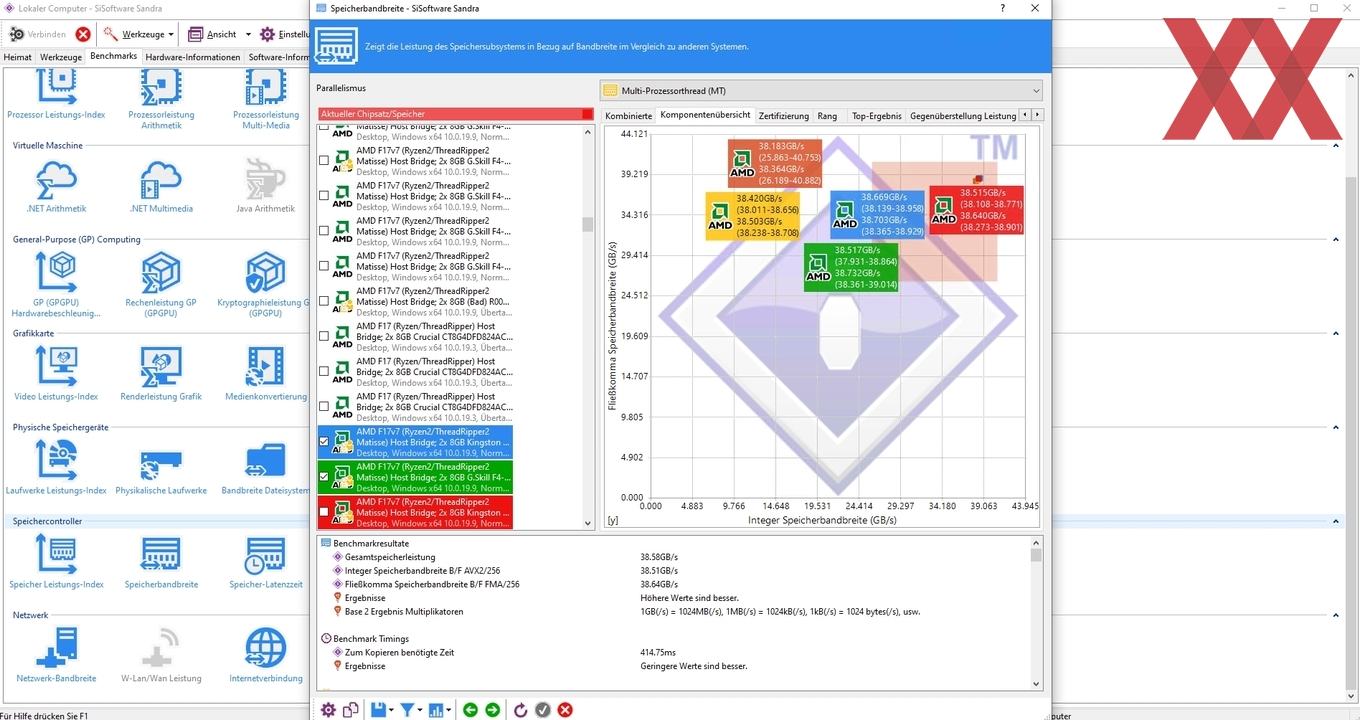Viewport: 1360px width, 720px height.
Task: Switch to the Hardware-Informationen tab
Action: (x=193, y=57)
